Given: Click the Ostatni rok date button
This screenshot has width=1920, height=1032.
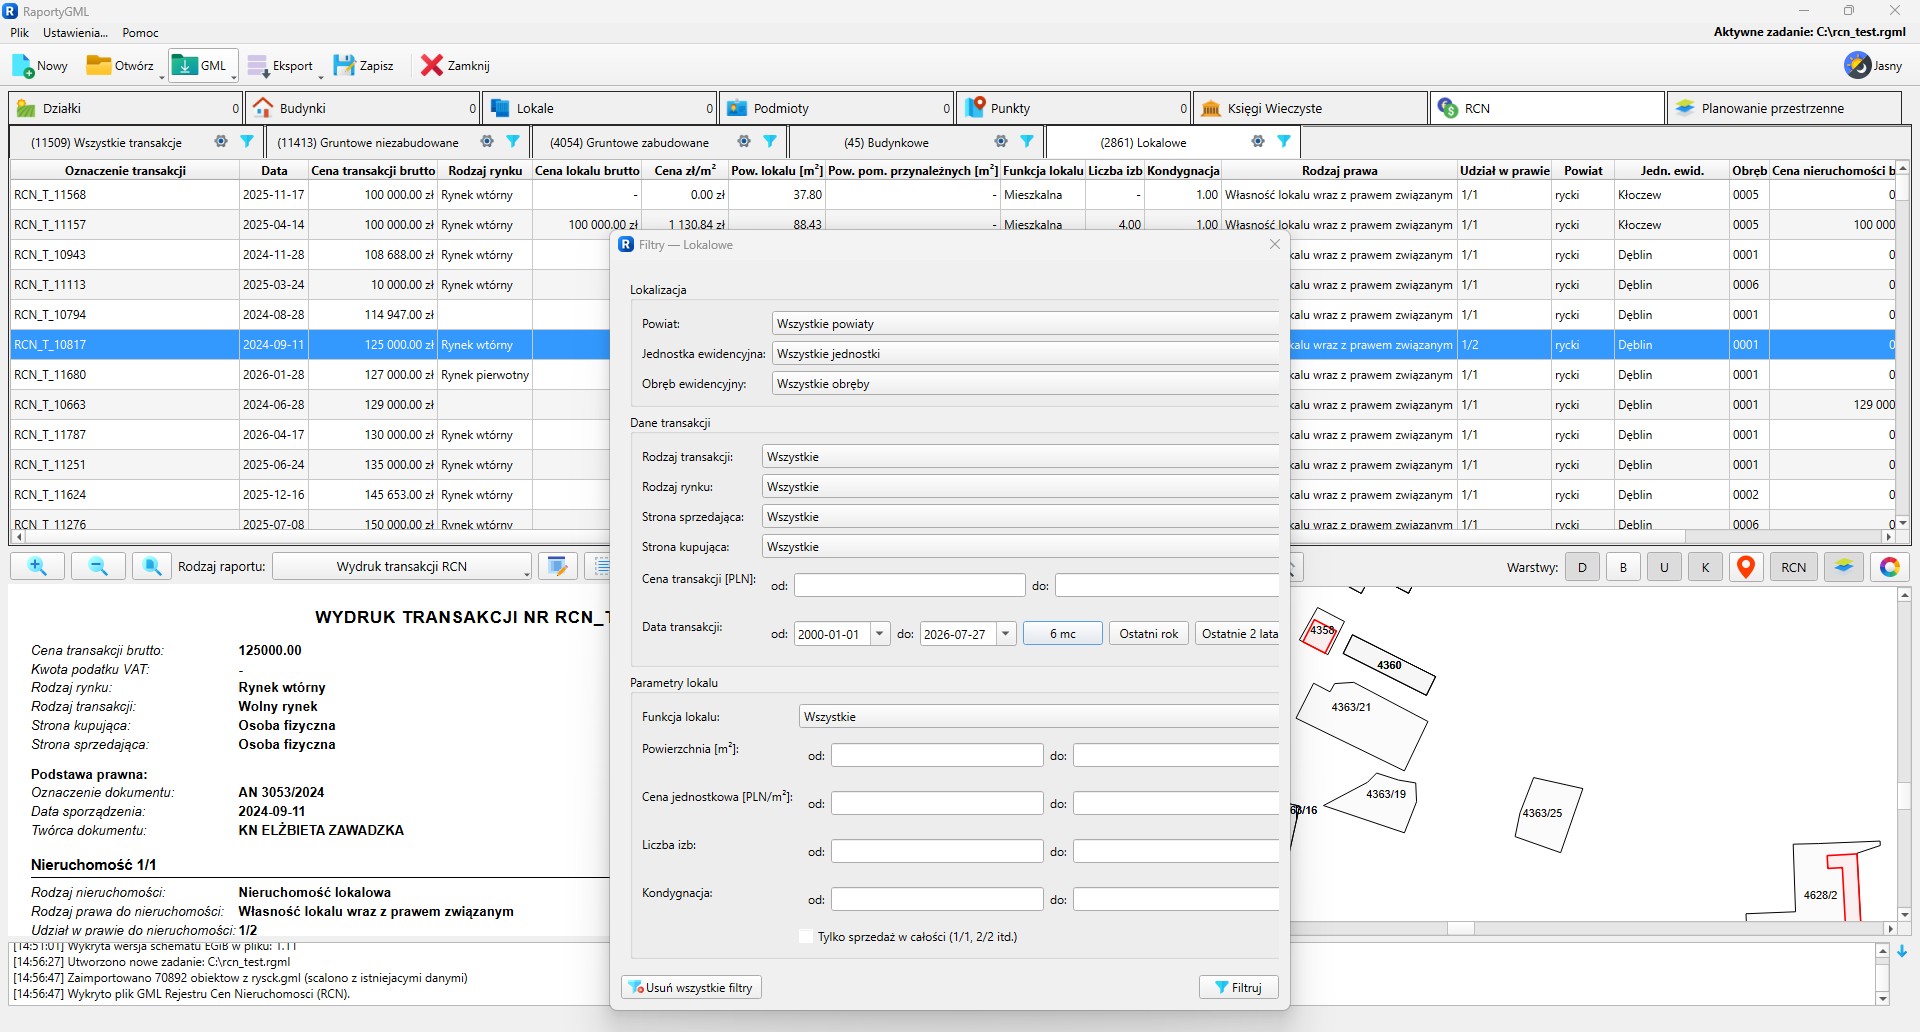Looking at the screenshot, I should tap(1149, 634).
